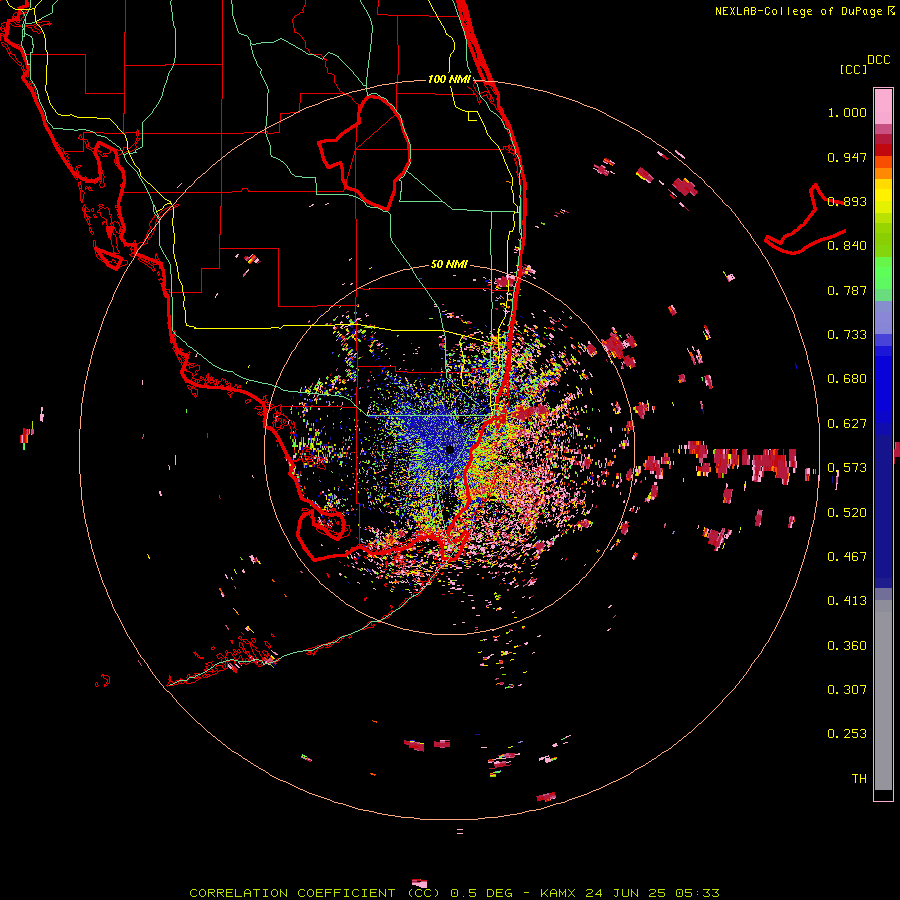Select the 0.627 scale value

click(847, 424)
